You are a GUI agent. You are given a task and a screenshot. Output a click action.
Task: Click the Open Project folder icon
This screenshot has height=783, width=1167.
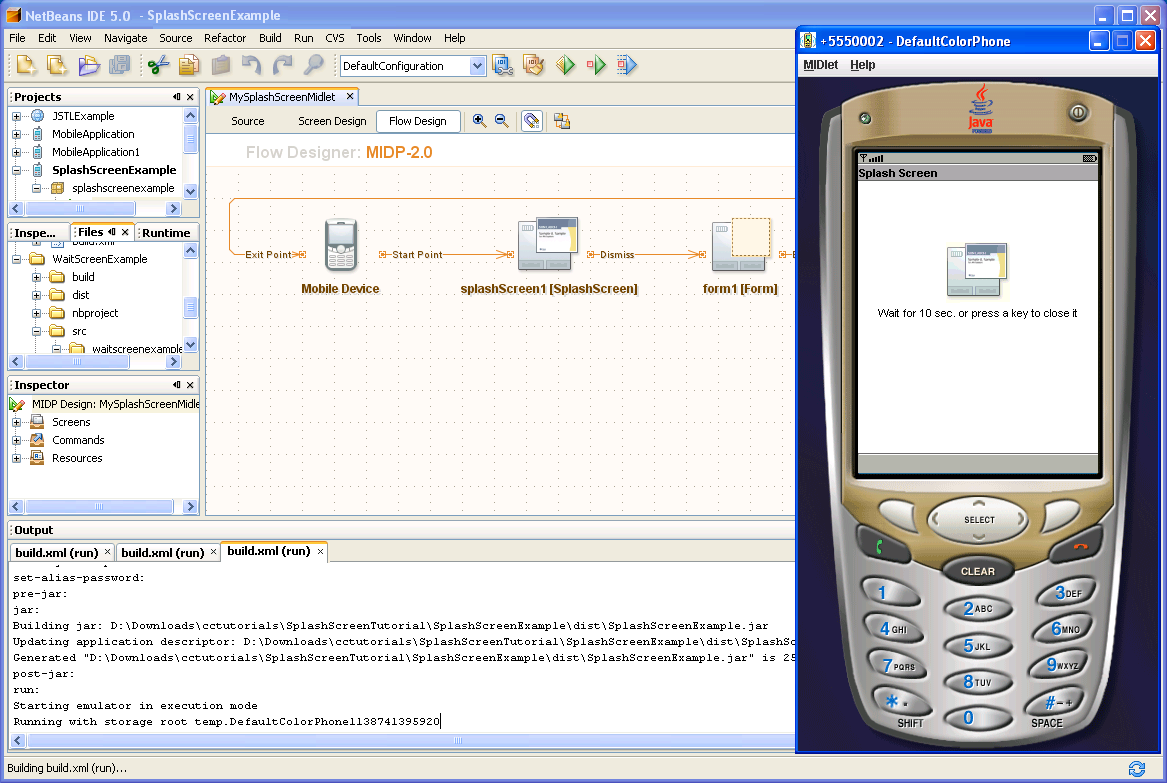point(89,65)
